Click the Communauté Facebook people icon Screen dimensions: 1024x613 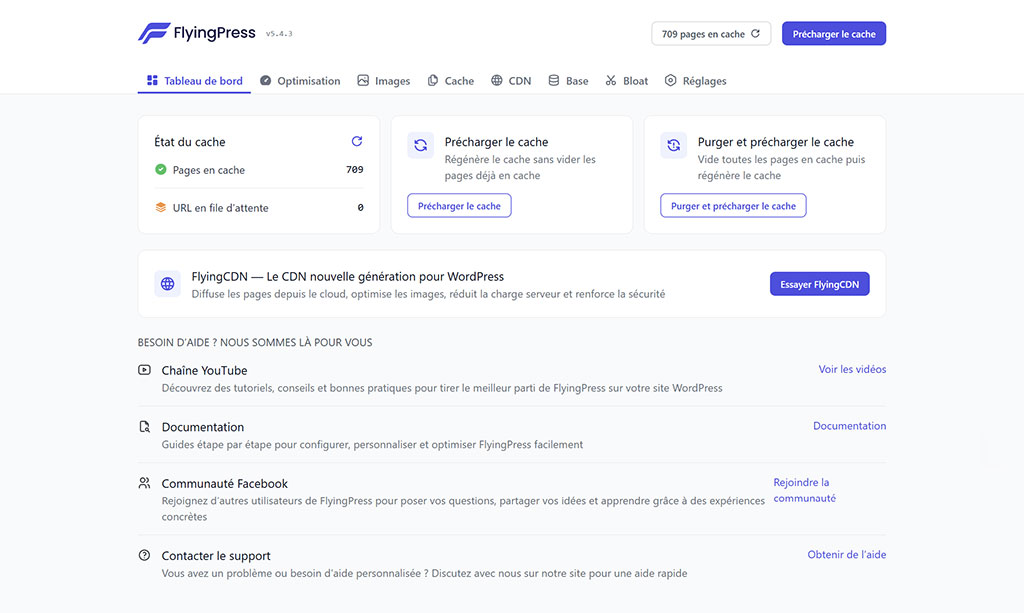pyautogui.click(x=144, y=483)
